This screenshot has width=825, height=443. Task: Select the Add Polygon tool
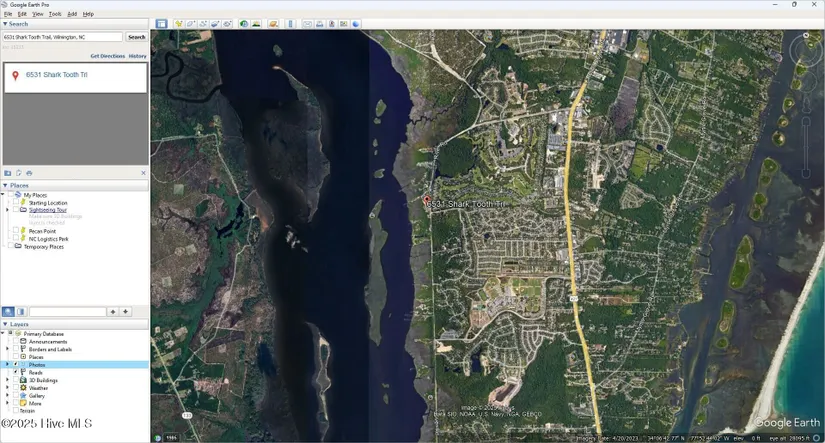191,24
